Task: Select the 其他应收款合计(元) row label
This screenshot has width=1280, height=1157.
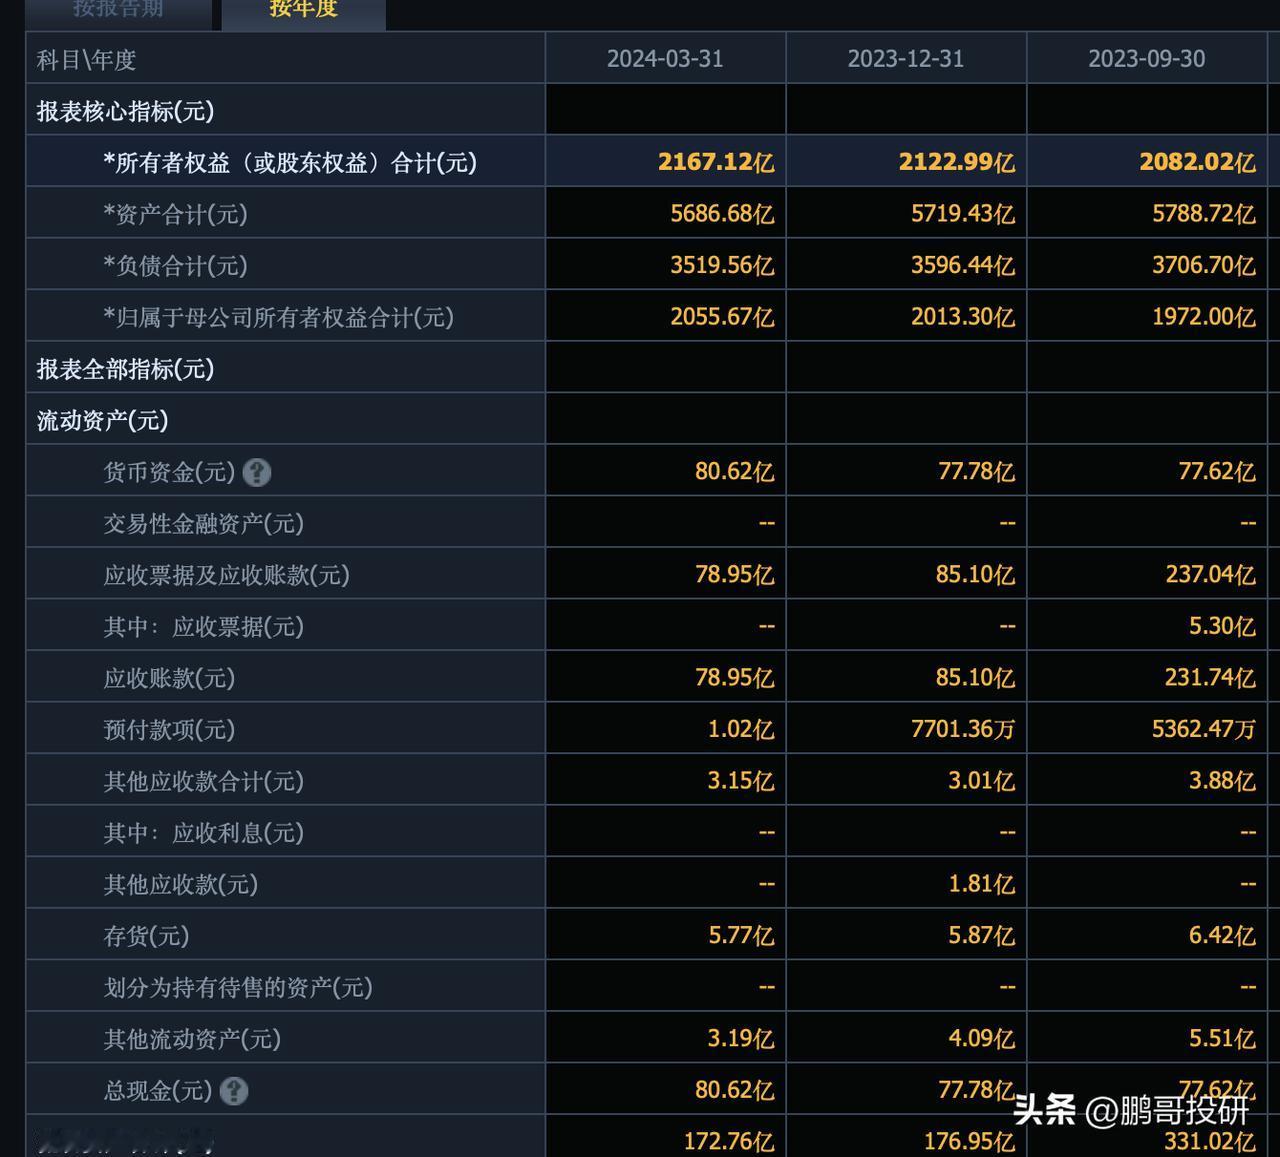Action: pyautogui.click(x=203, y=781)
